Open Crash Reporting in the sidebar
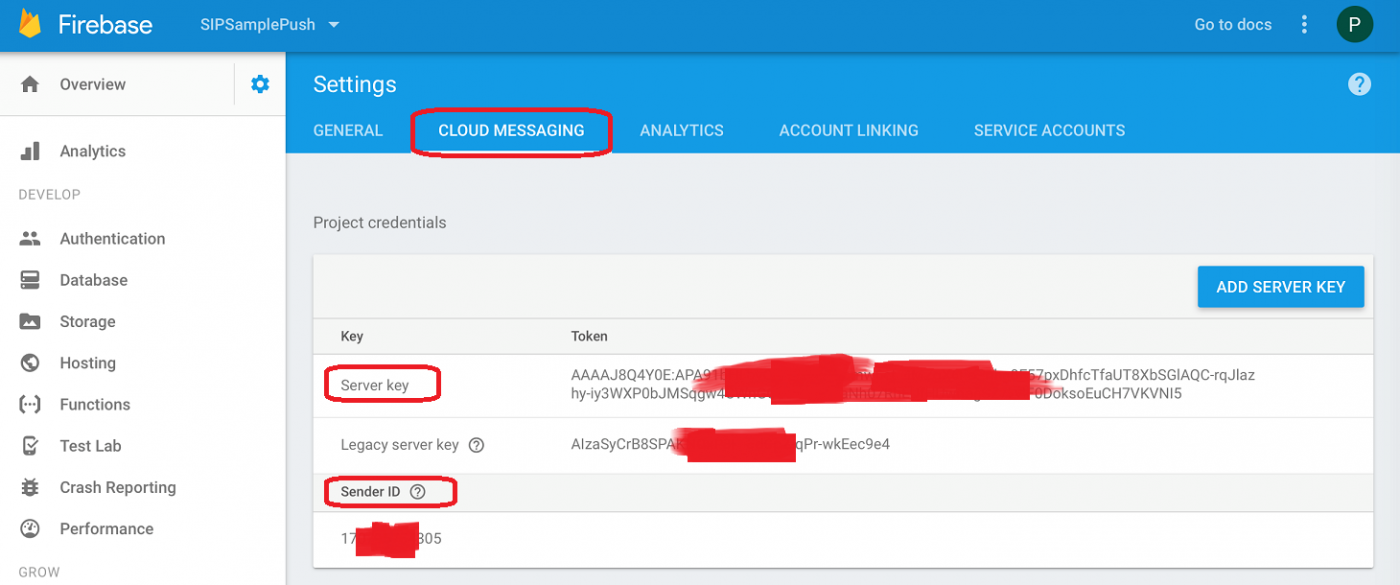Screen dimensions: 1400x585 click(x=117, y=488)
